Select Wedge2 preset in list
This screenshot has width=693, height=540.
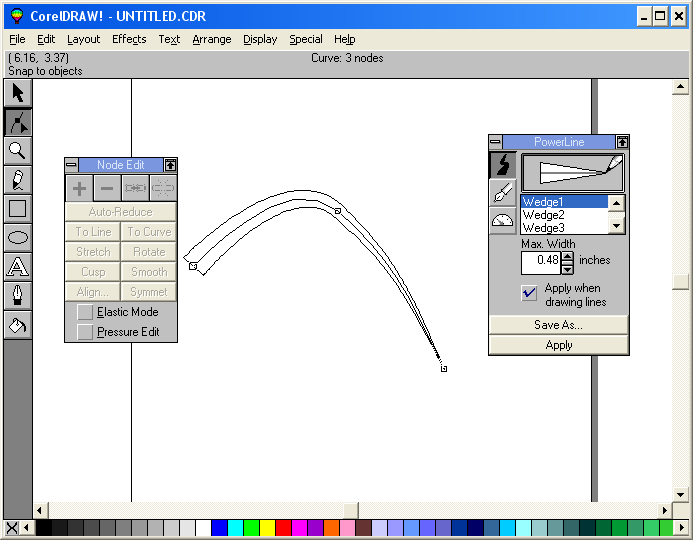tap(564, 215)
